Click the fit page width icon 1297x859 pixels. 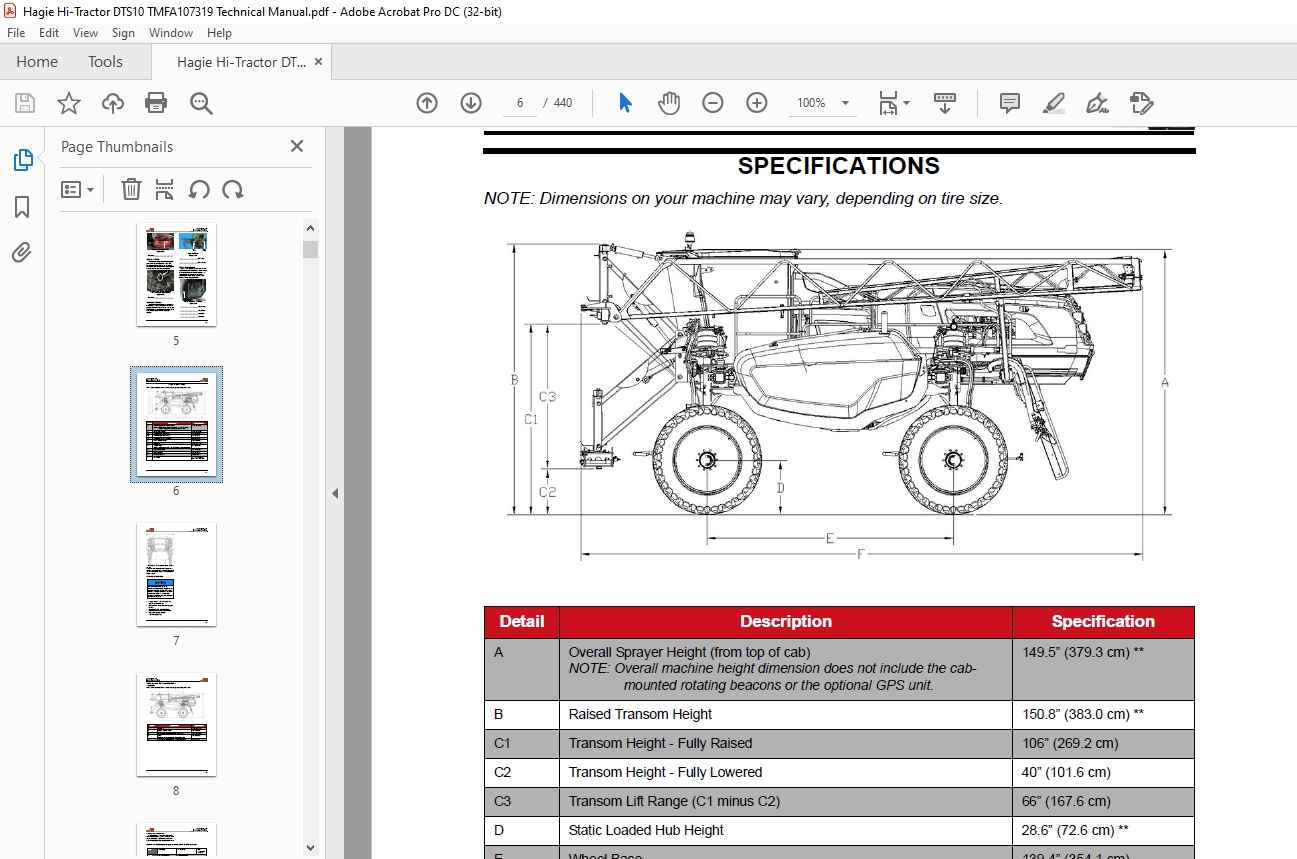888,103
